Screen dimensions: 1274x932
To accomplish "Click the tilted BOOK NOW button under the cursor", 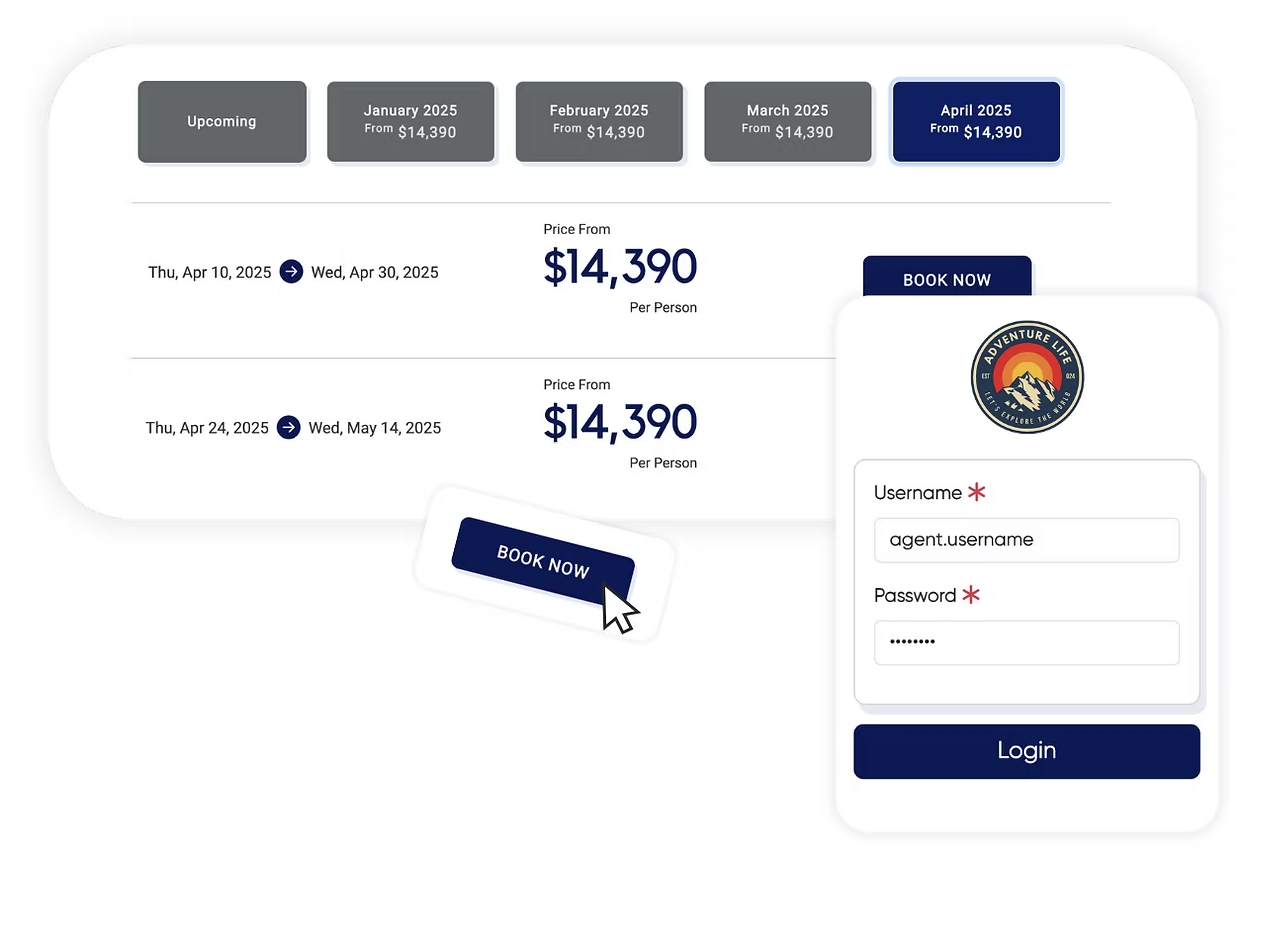I will click(541, 562).
